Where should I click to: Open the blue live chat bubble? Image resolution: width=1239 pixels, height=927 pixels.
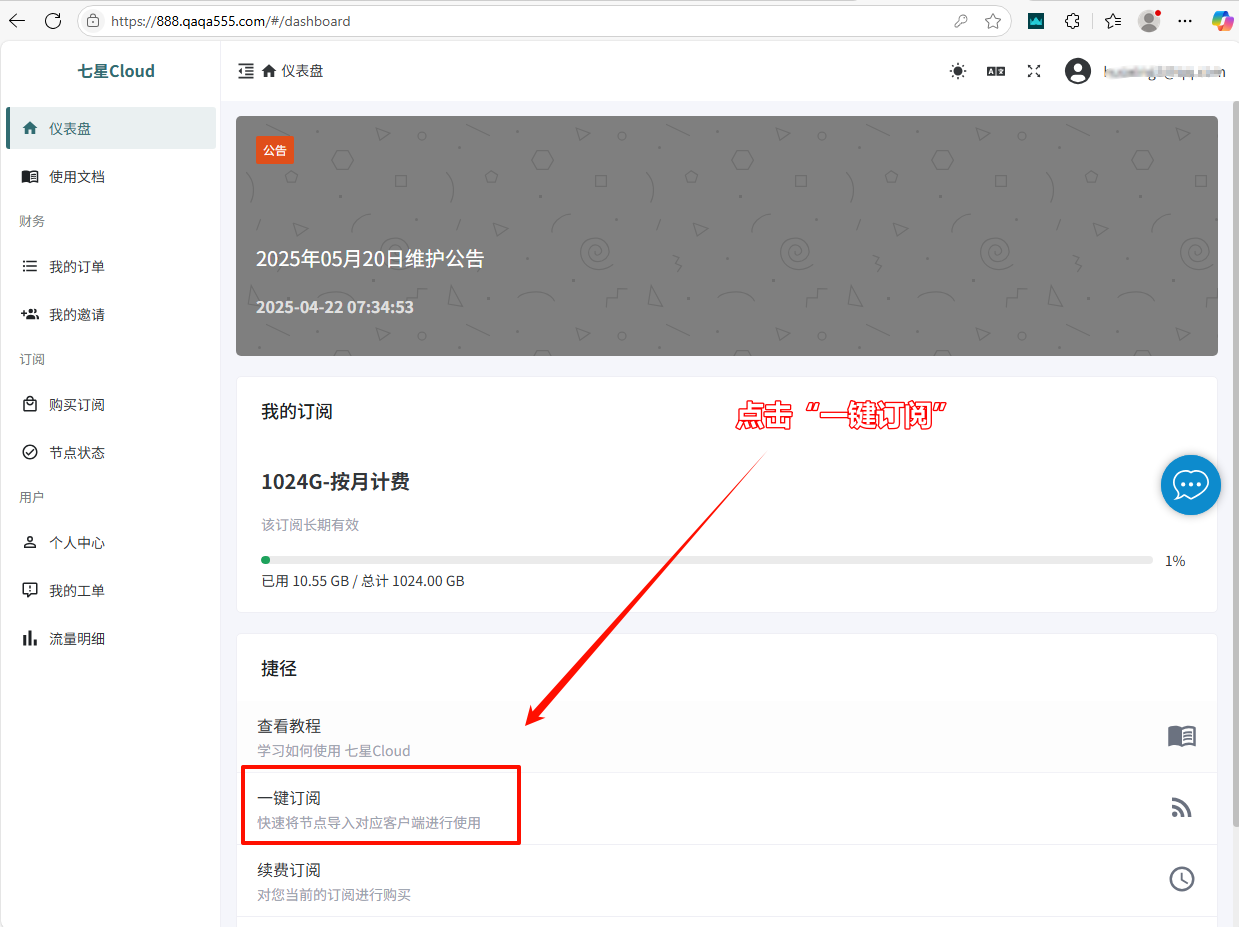[x=1190, y=485]
